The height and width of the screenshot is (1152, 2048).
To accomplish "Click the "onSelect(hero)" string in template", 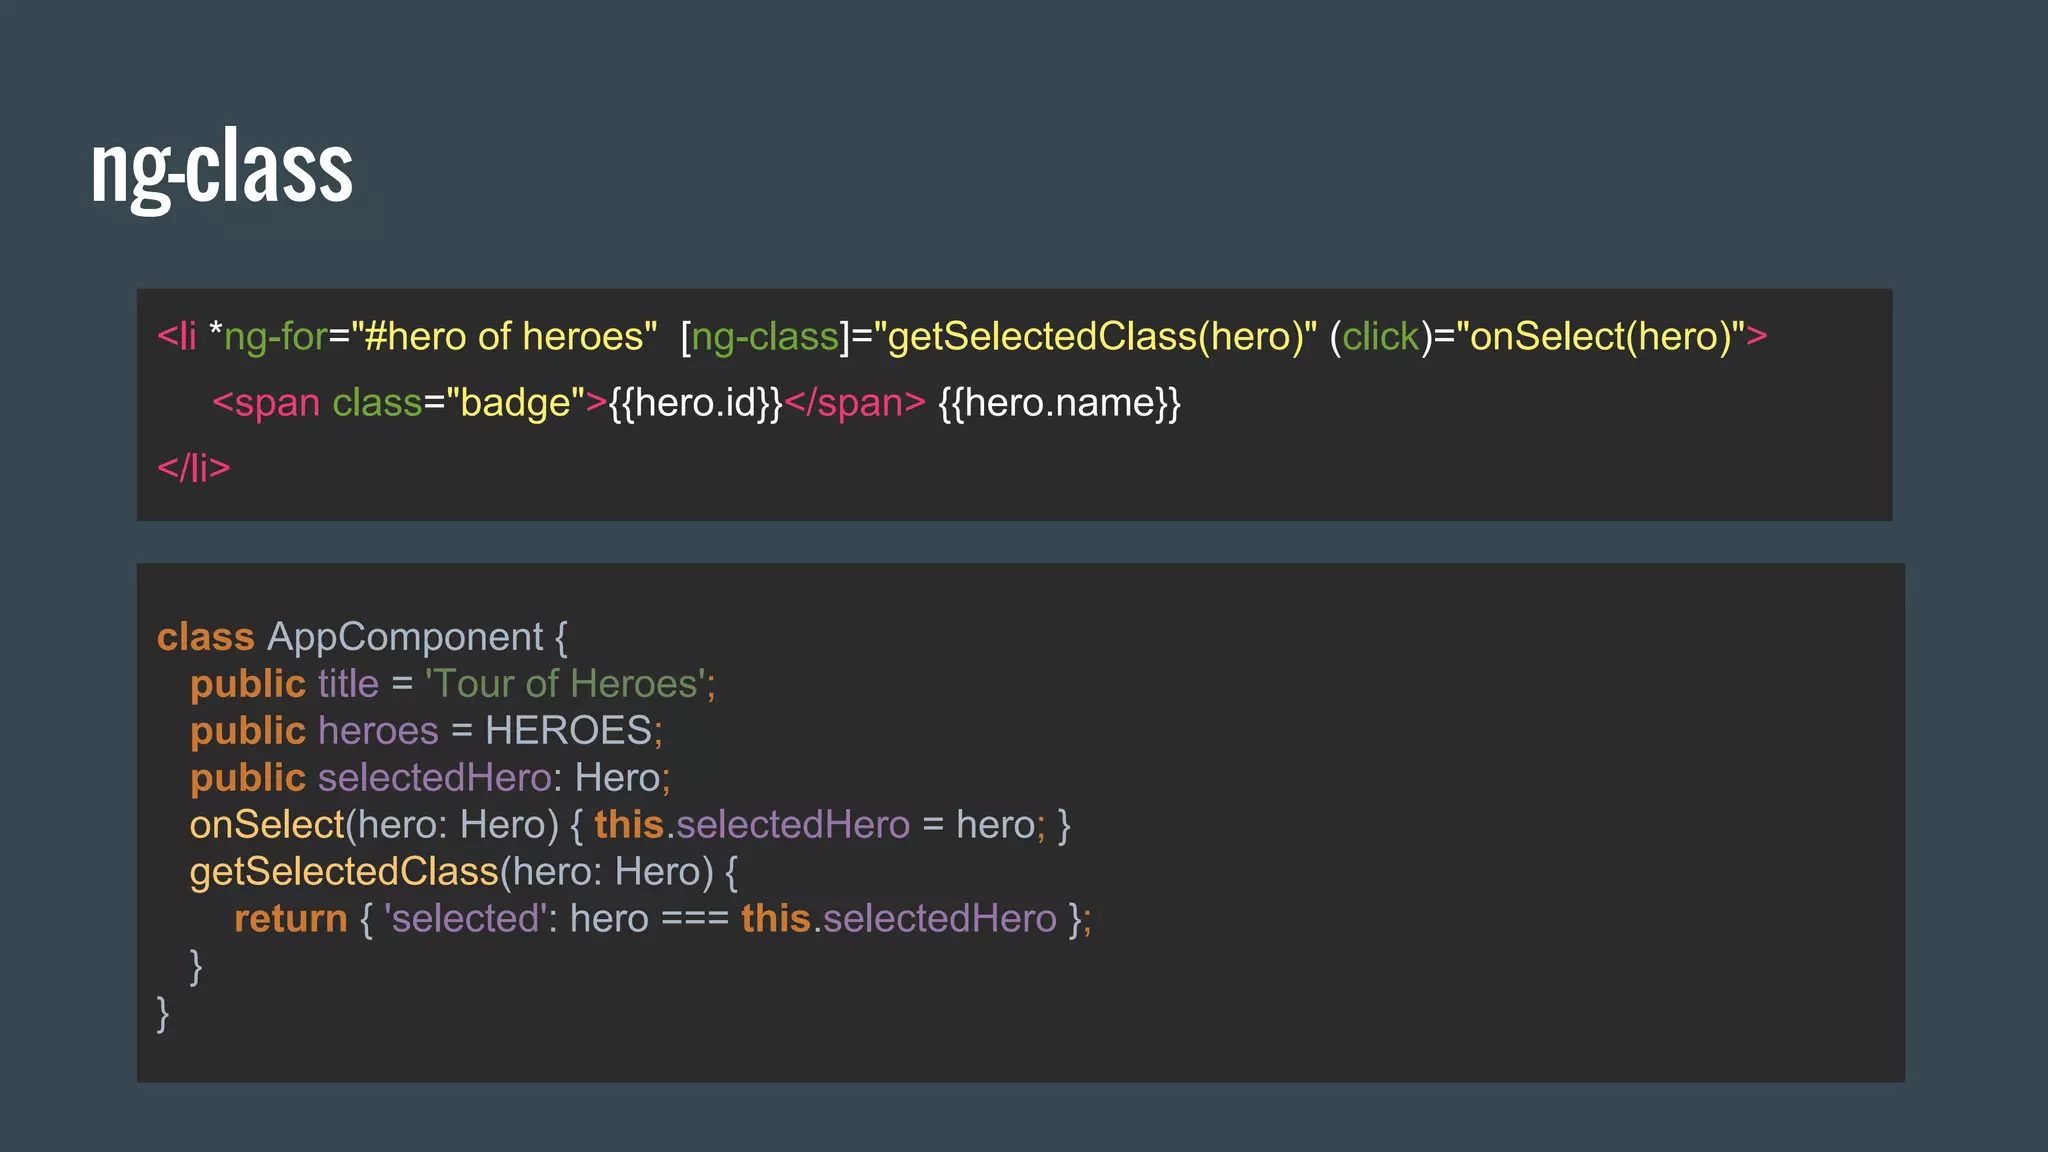I will pos(1600,337).
